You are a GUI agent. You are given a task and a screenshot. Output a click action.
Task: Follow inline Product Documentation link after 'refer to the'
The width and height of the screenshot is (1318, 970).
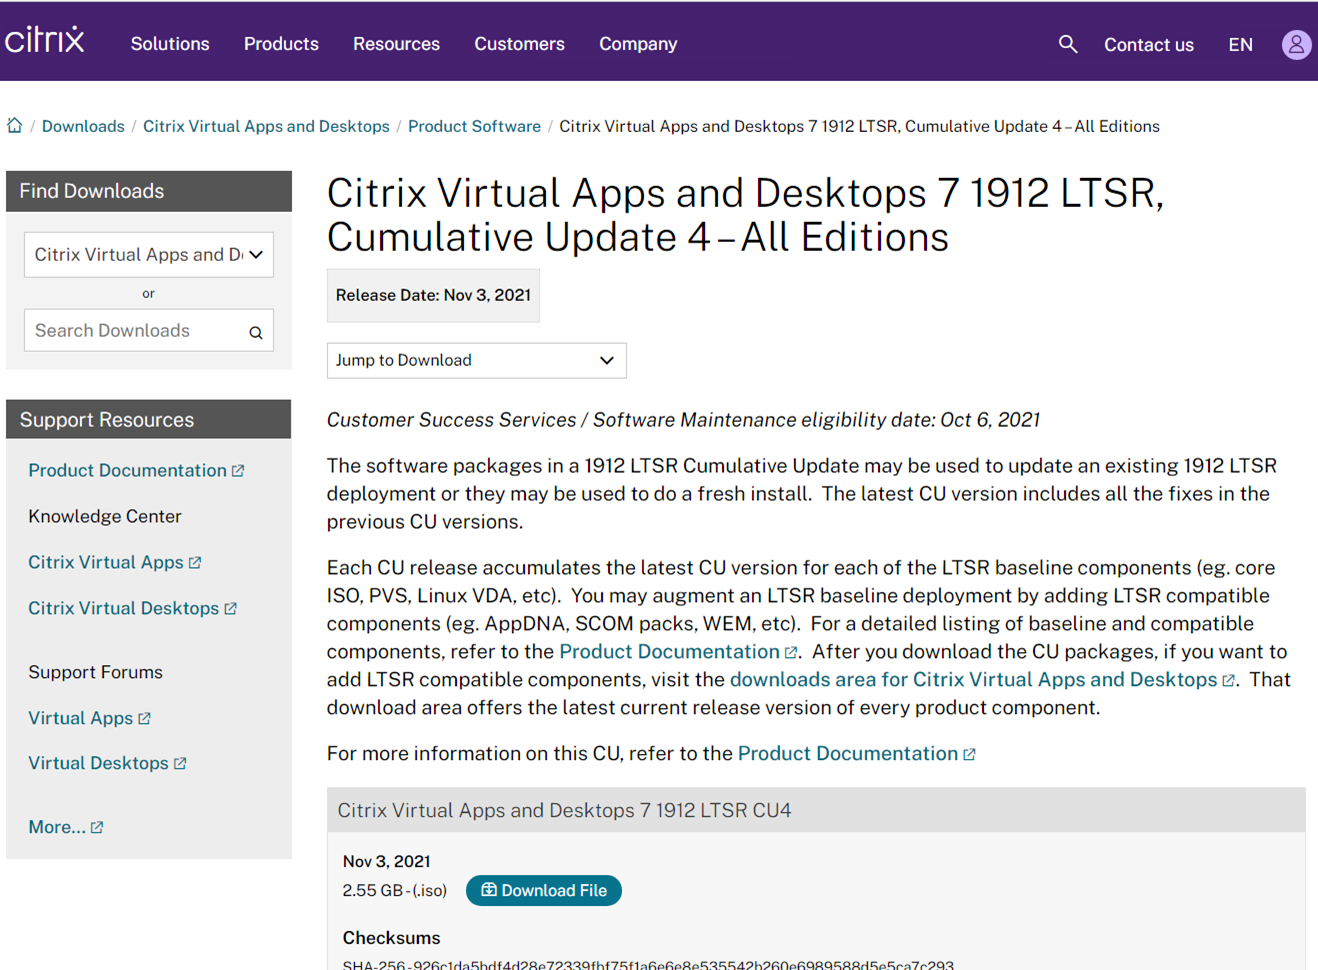(669, 652)
